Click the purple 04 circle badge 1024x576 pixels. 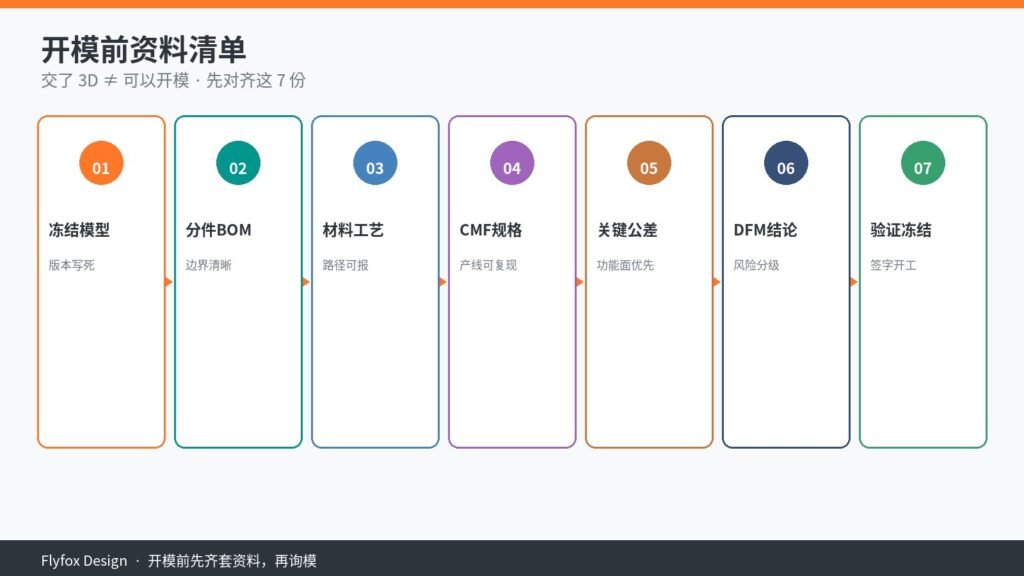click(512, 163)
